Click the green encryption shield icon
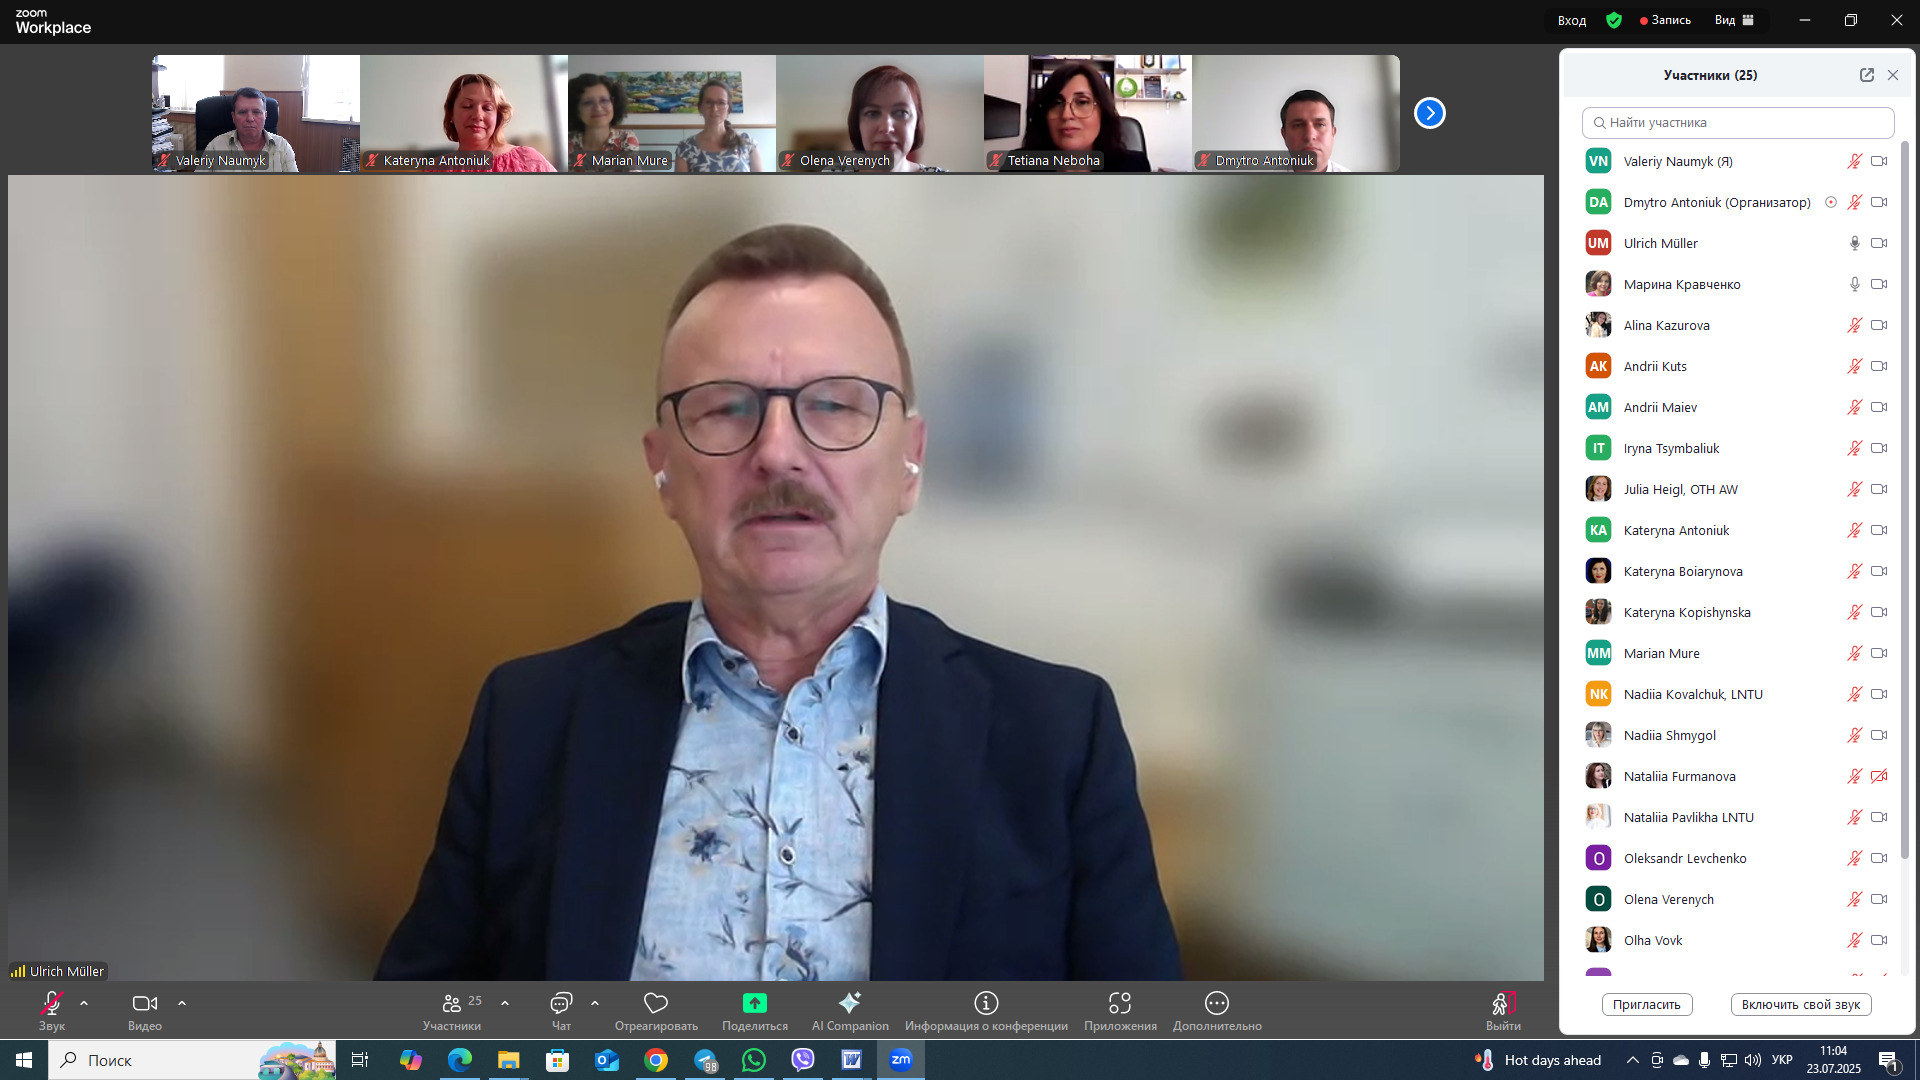Screen dimensions: 1920x1080 click(1614, 20)
